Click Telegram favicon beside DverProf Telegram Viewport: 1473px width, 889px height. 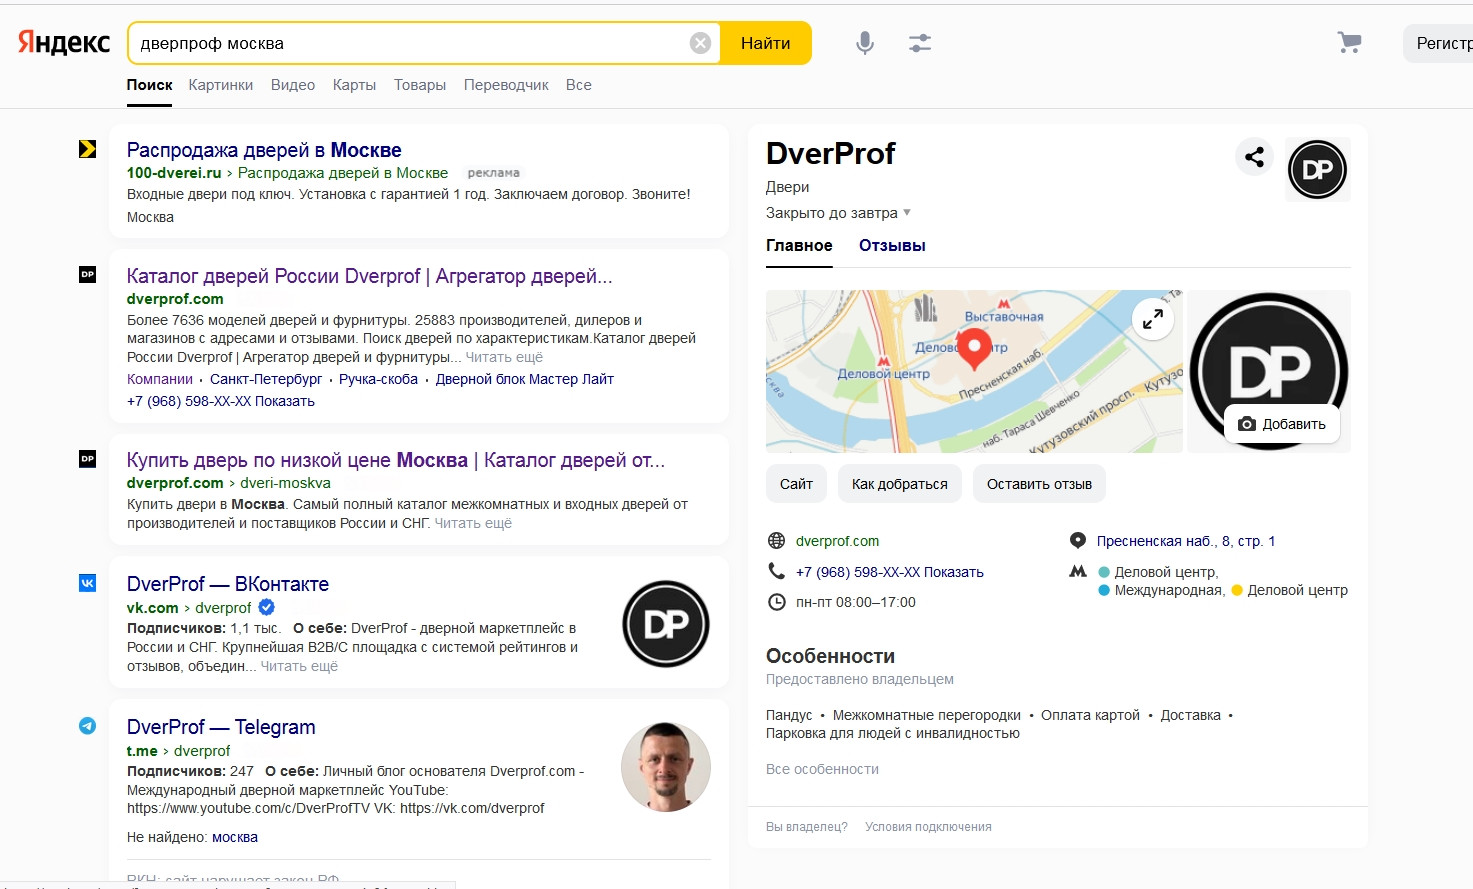coord(88,726)
